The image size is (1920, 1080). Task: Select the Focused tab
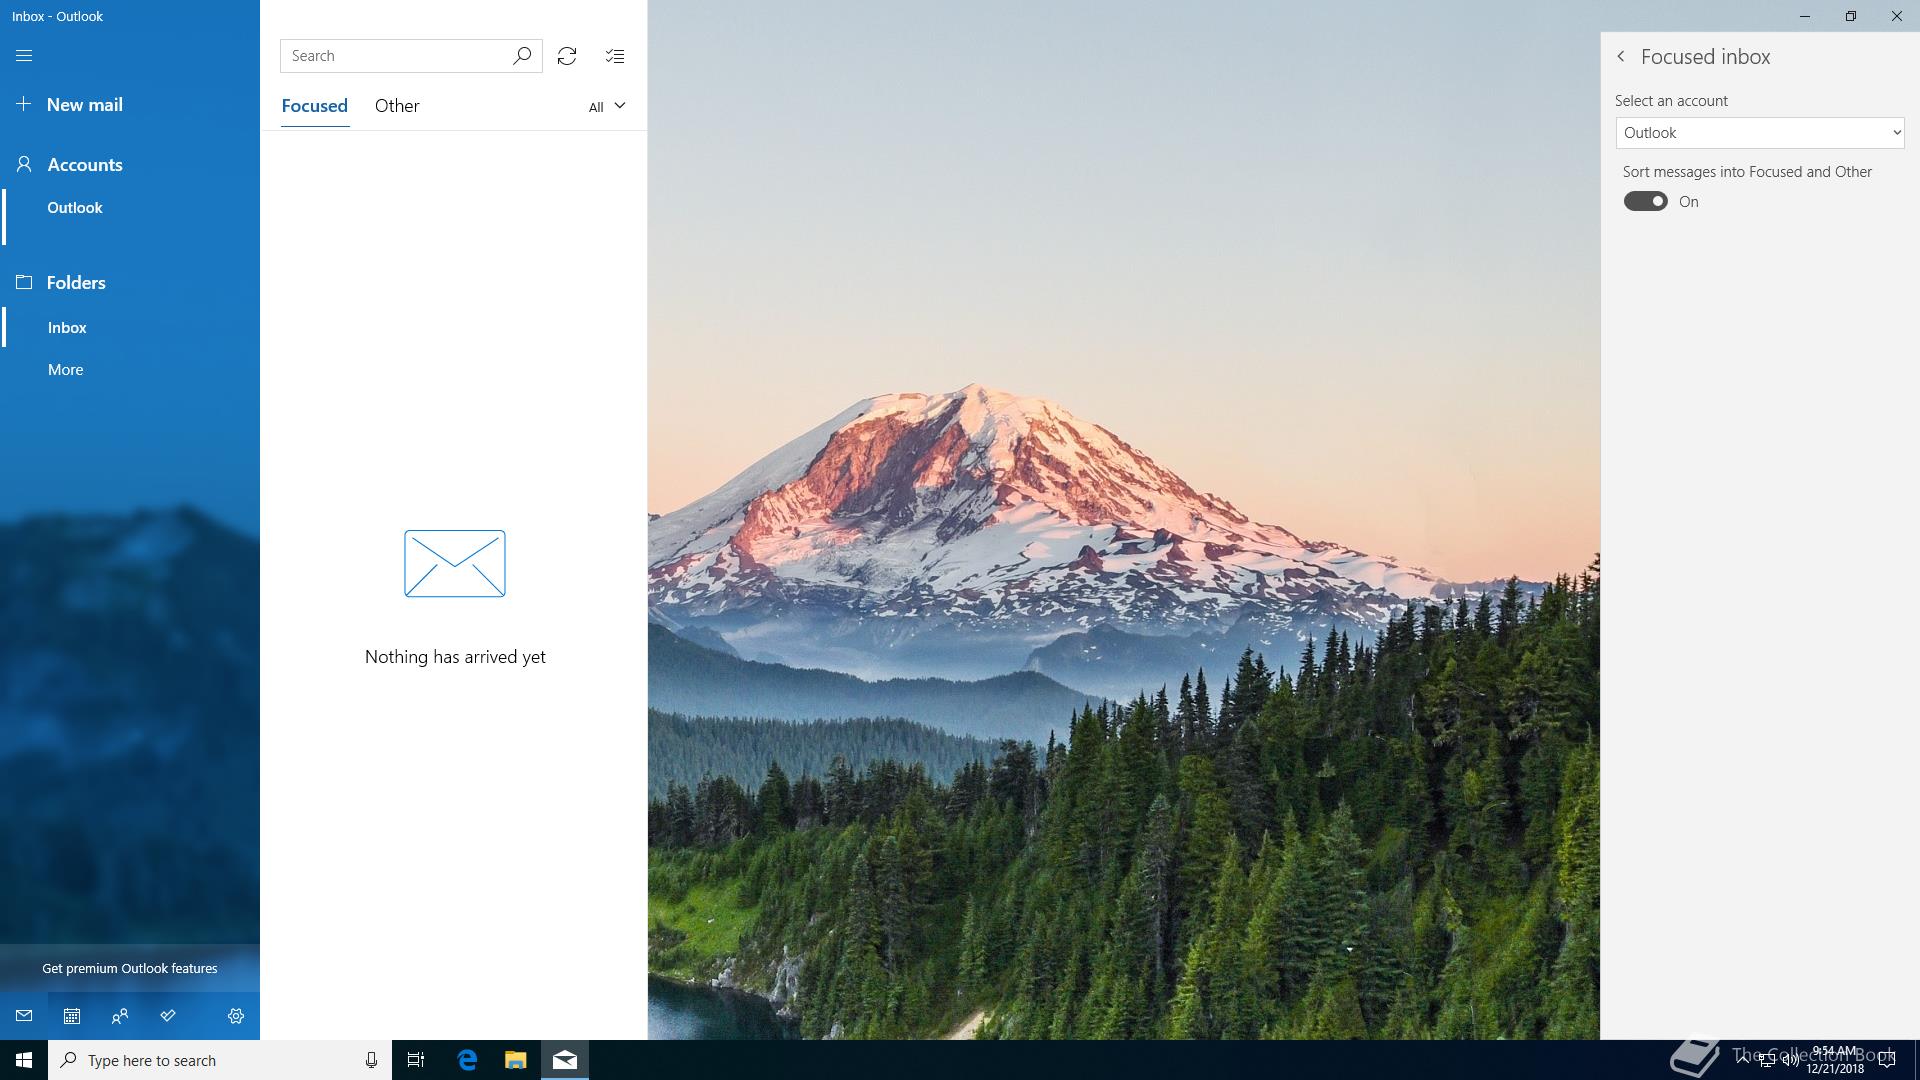pyautogui.click(x=314, y=106)
